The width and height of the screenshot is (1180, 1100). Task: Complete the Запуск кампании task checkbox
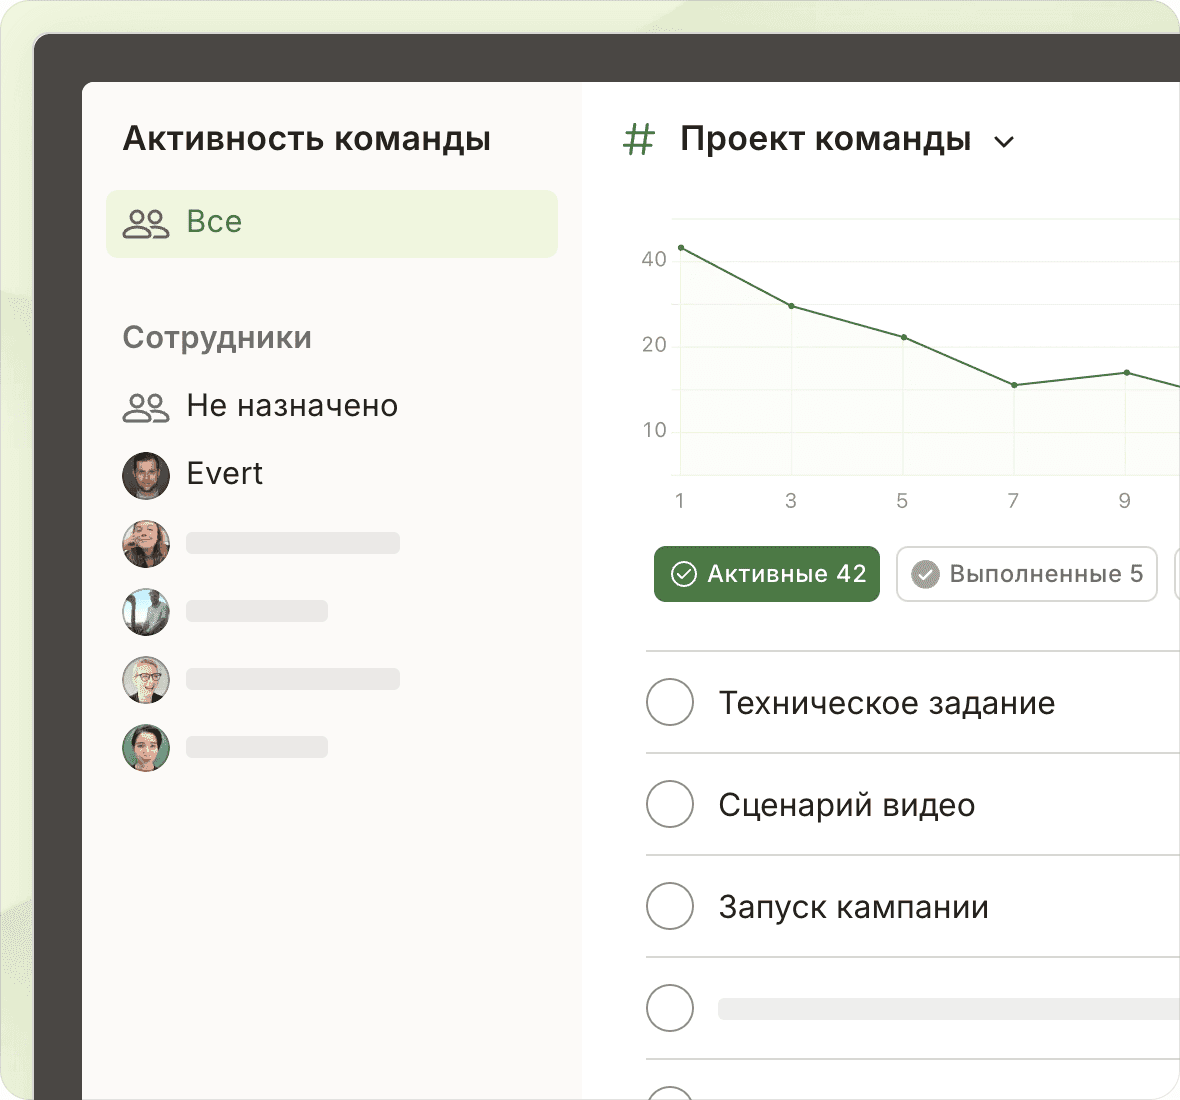pos(670,906)
